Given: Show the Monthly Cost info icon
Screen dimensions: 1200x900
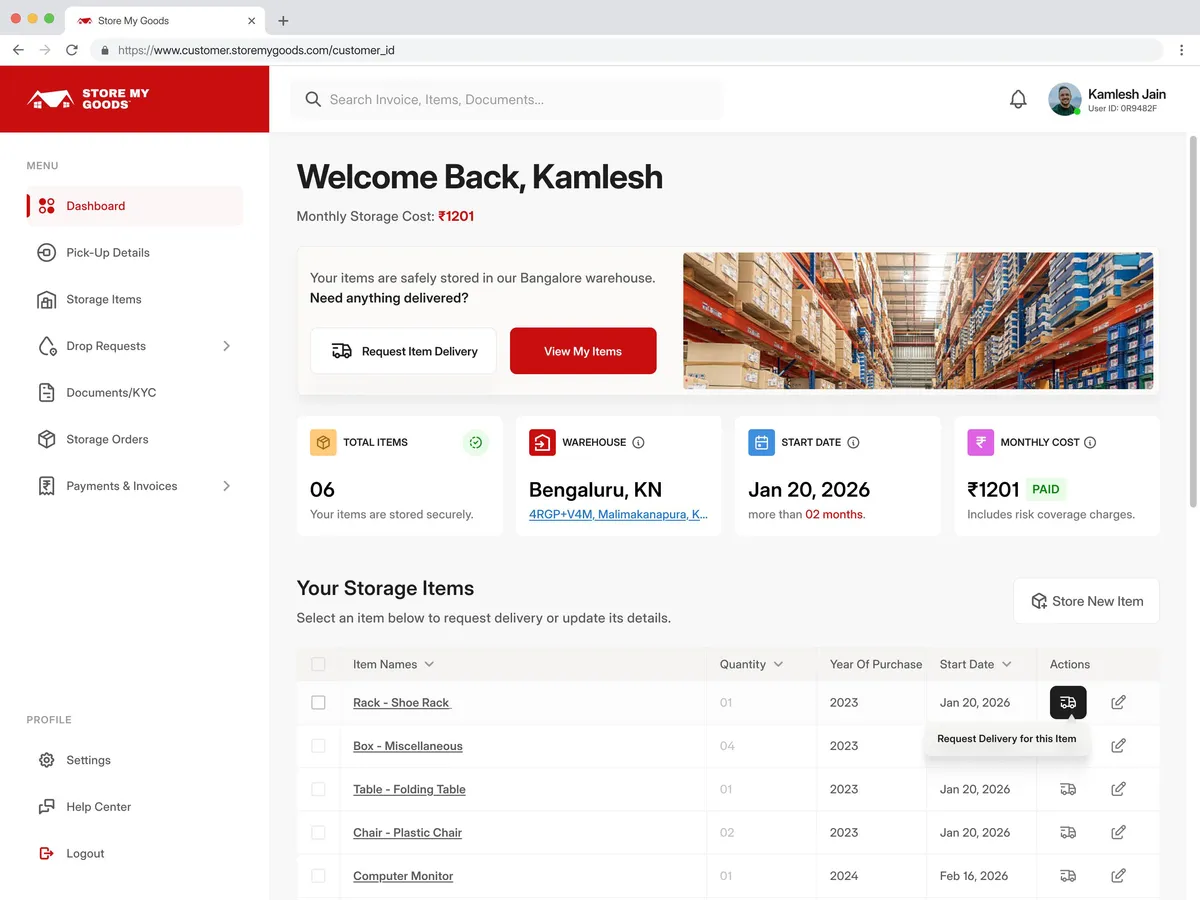Looking at the screenshot, I should point(1090,442).
